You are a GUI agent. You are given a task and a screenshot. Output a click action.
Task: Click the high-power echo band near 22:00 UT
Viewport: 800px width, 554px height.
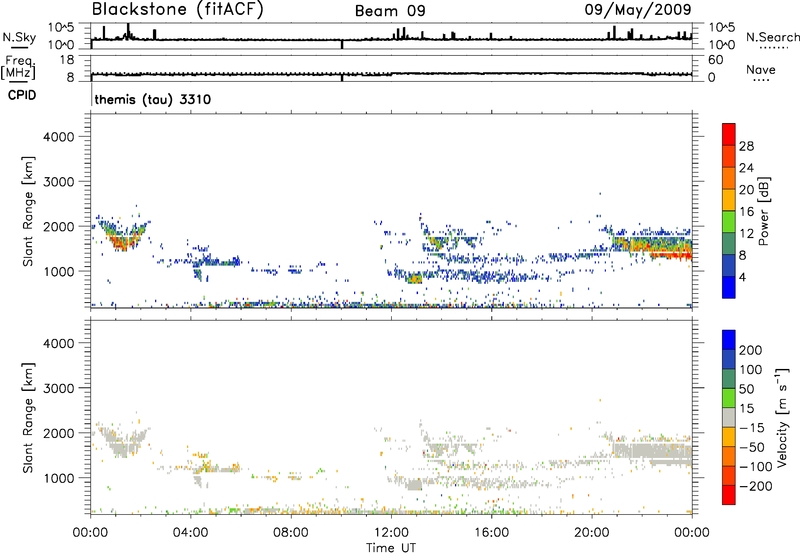pos(653,246)
